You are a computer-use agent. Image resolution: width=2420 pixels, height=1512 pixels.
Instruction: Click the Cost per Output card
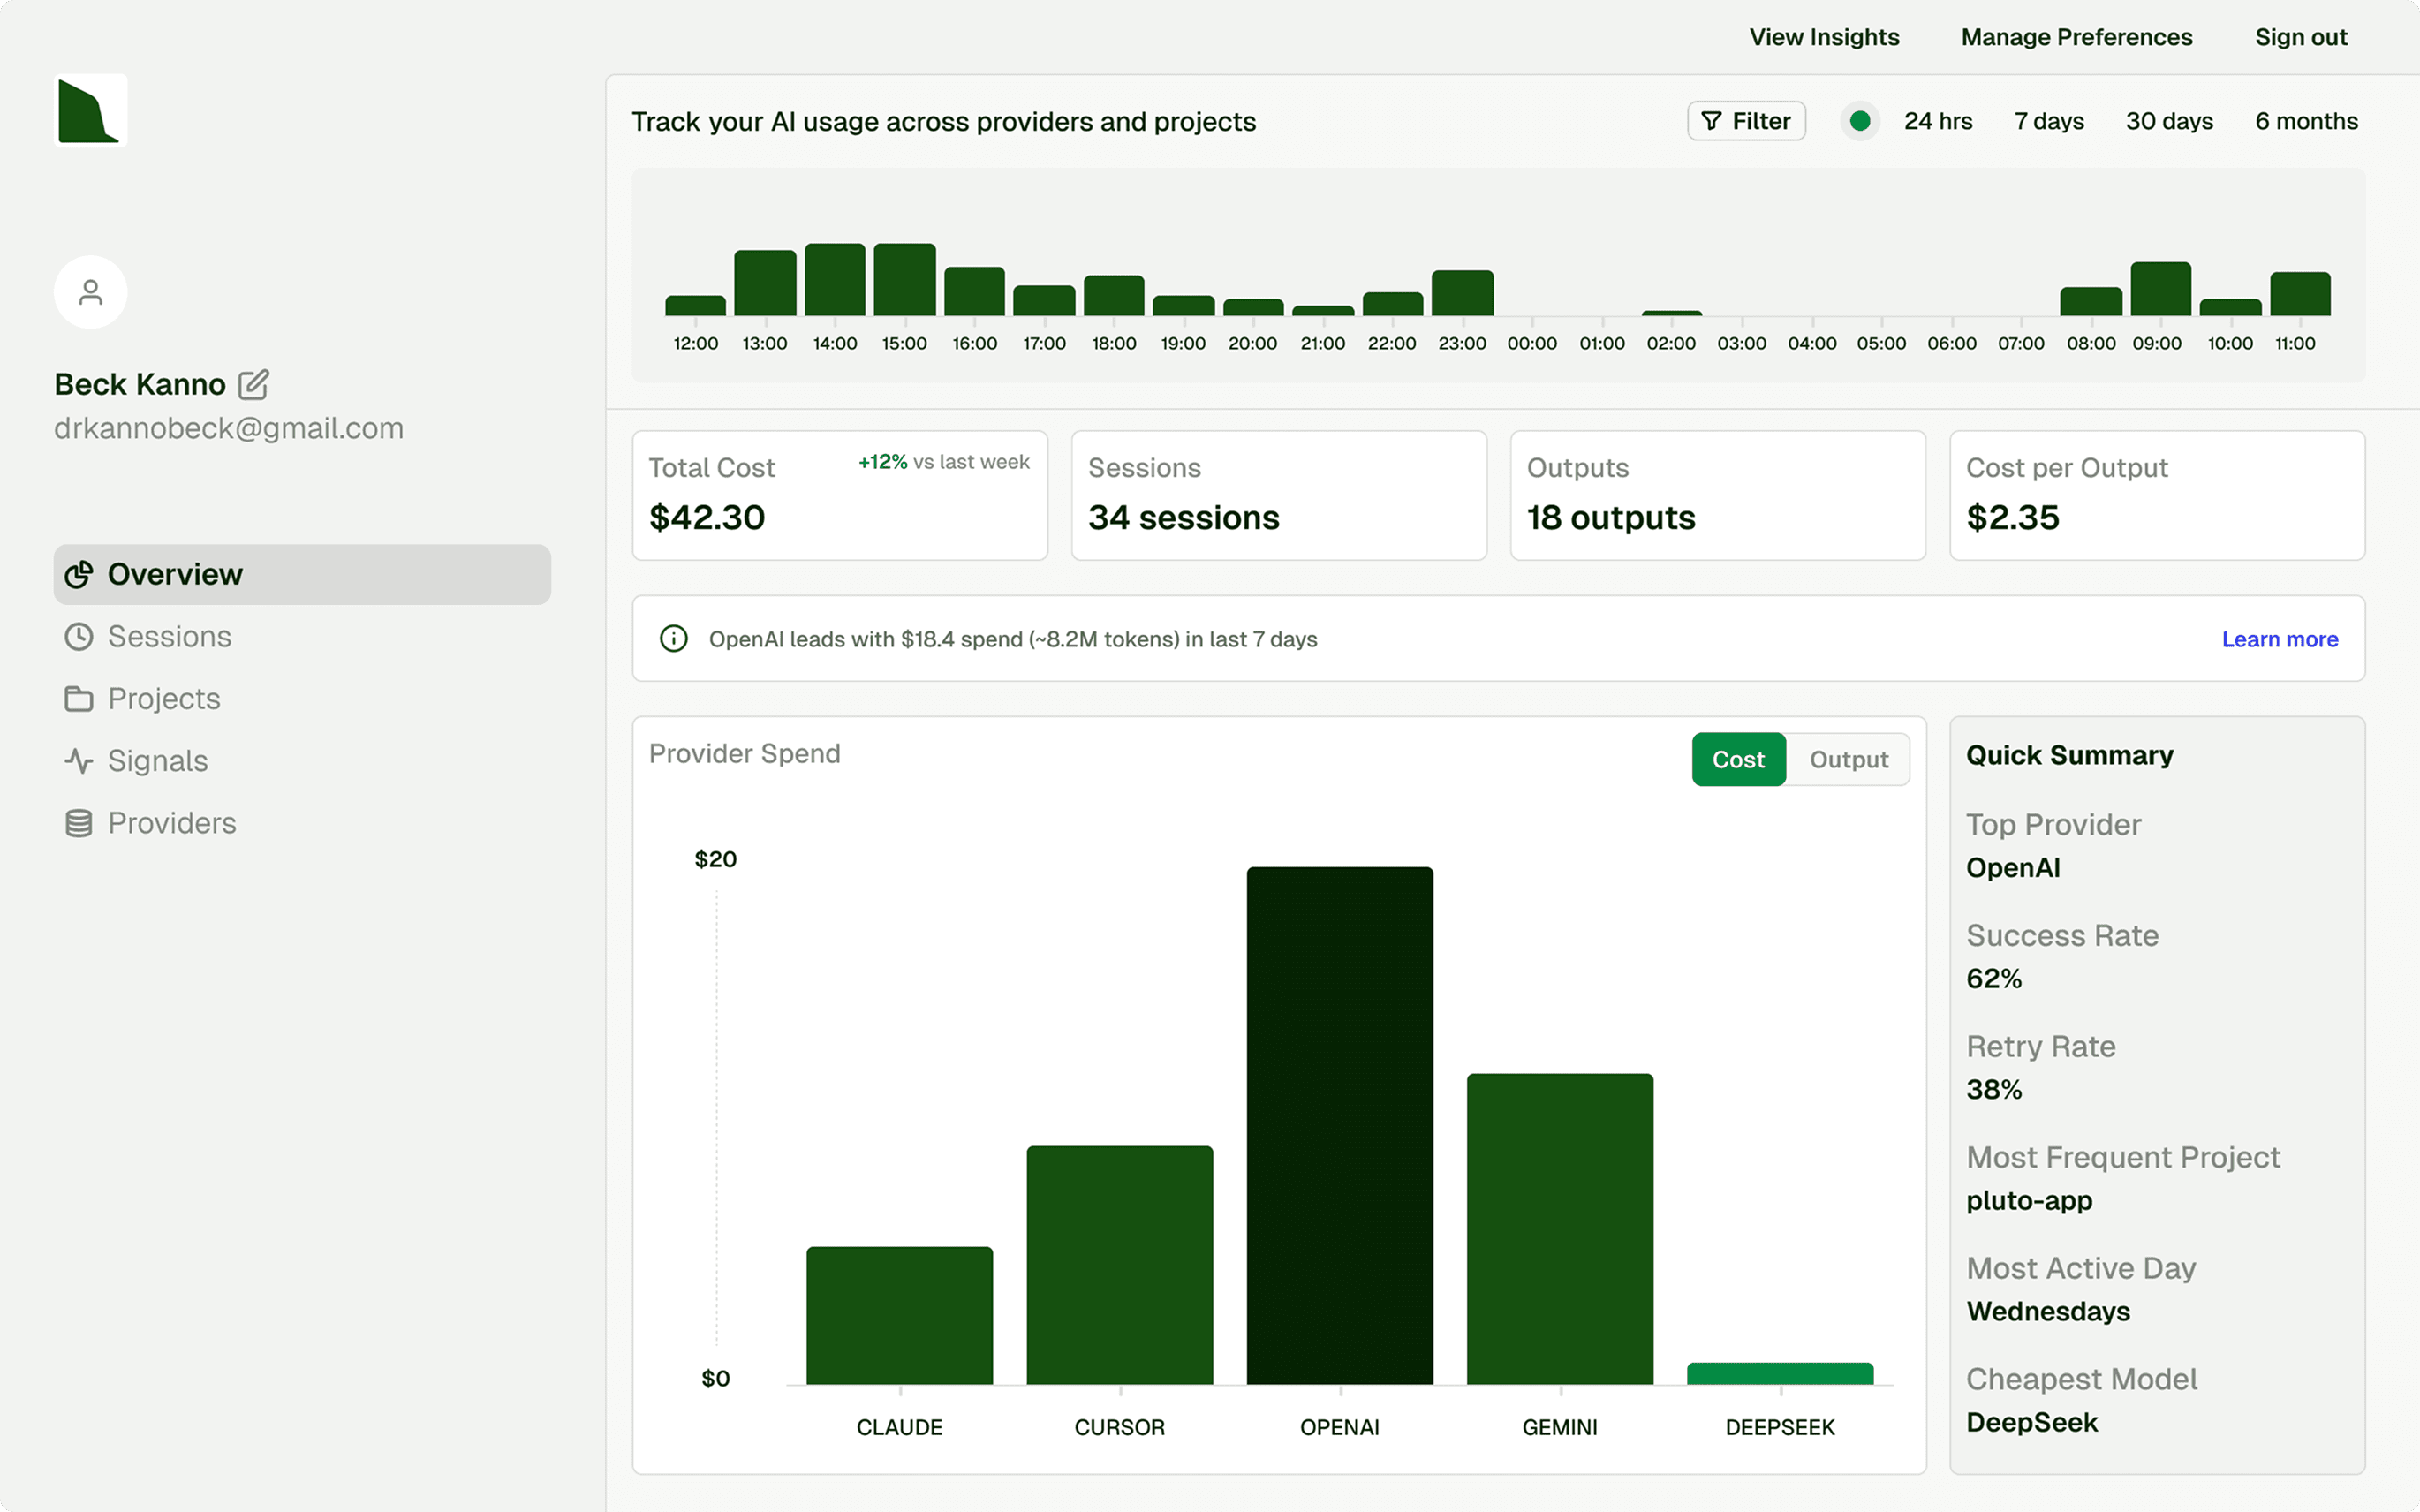pyautogui.click(x=2157, y=495)
